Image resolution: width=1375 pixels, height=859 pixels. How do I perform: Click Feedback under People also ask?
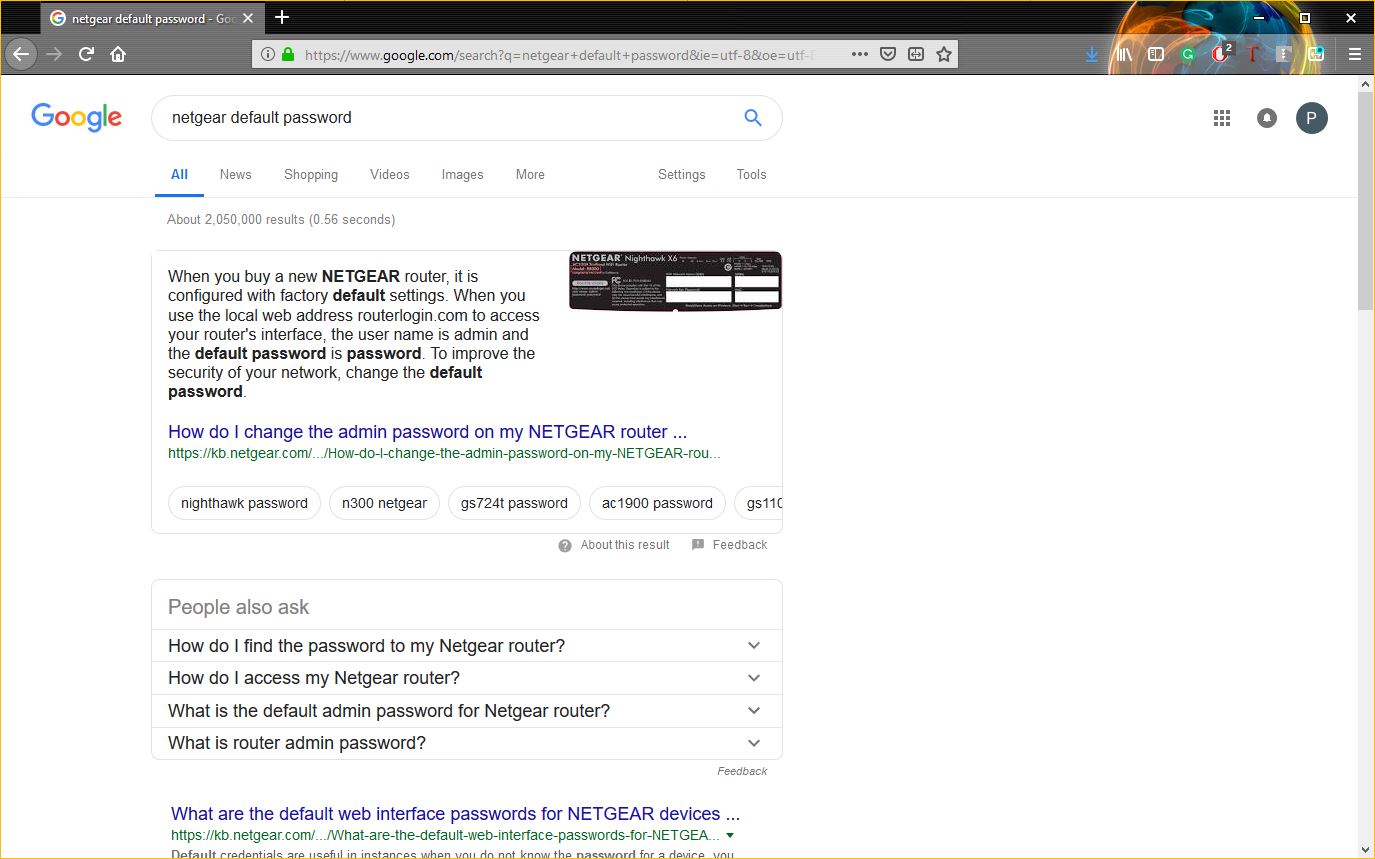tap(742, 771)
